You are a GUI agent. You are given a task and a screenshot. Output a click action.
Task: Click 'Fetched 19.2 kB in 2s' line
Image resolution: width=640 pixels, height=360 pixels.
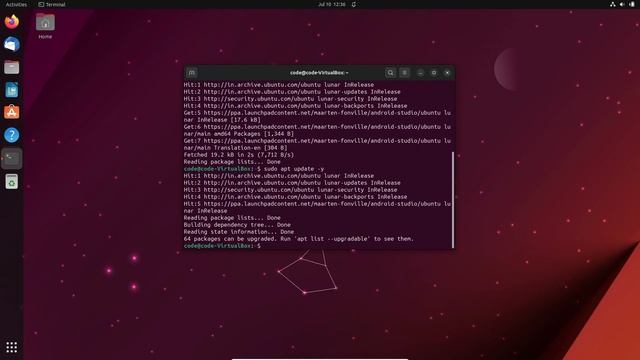tap(239, 155)
